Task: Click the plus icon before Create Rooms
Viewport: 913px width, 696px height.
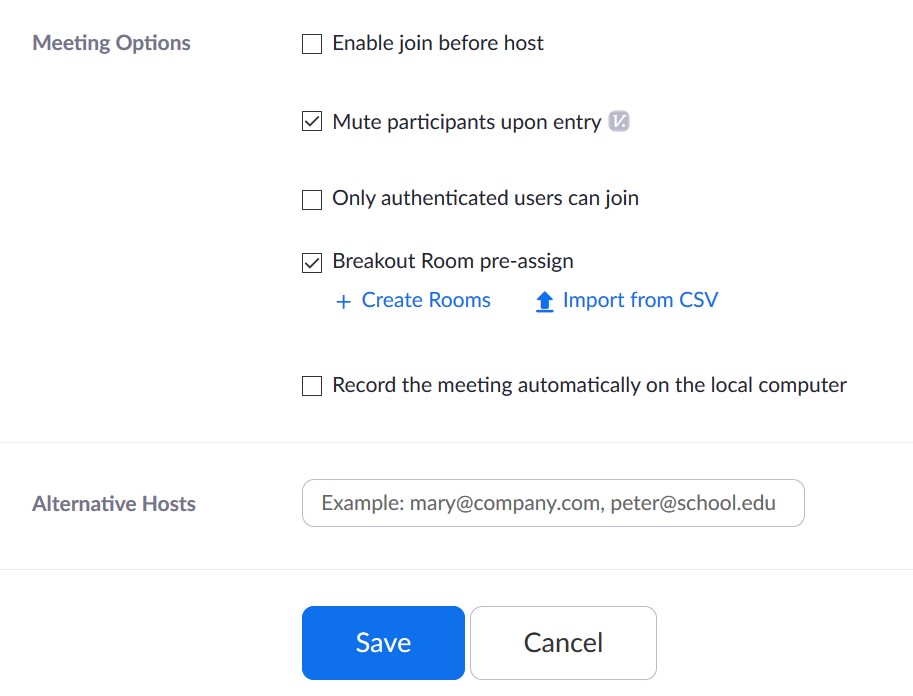Action: coord(343,301)
